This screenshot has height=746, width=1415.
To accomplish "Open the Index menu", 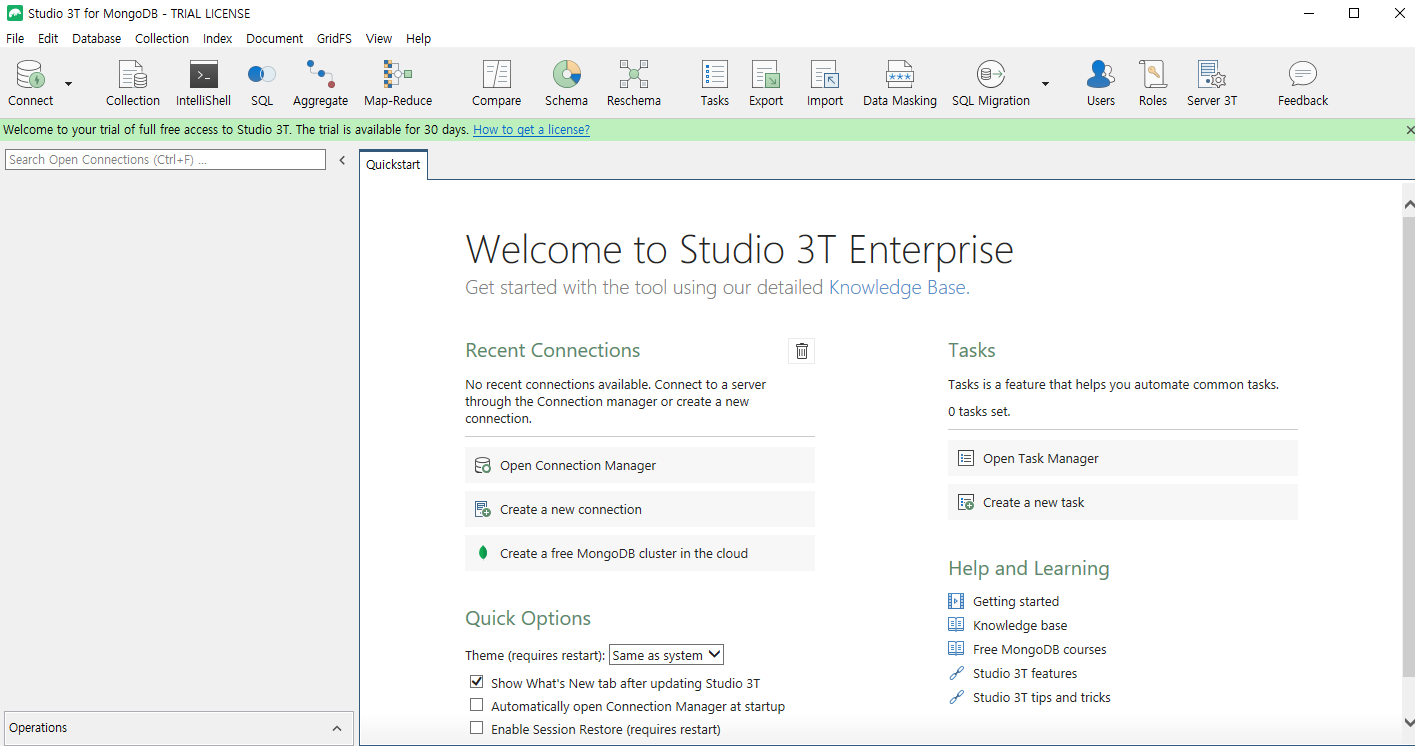I will click(x=217, y=38).
